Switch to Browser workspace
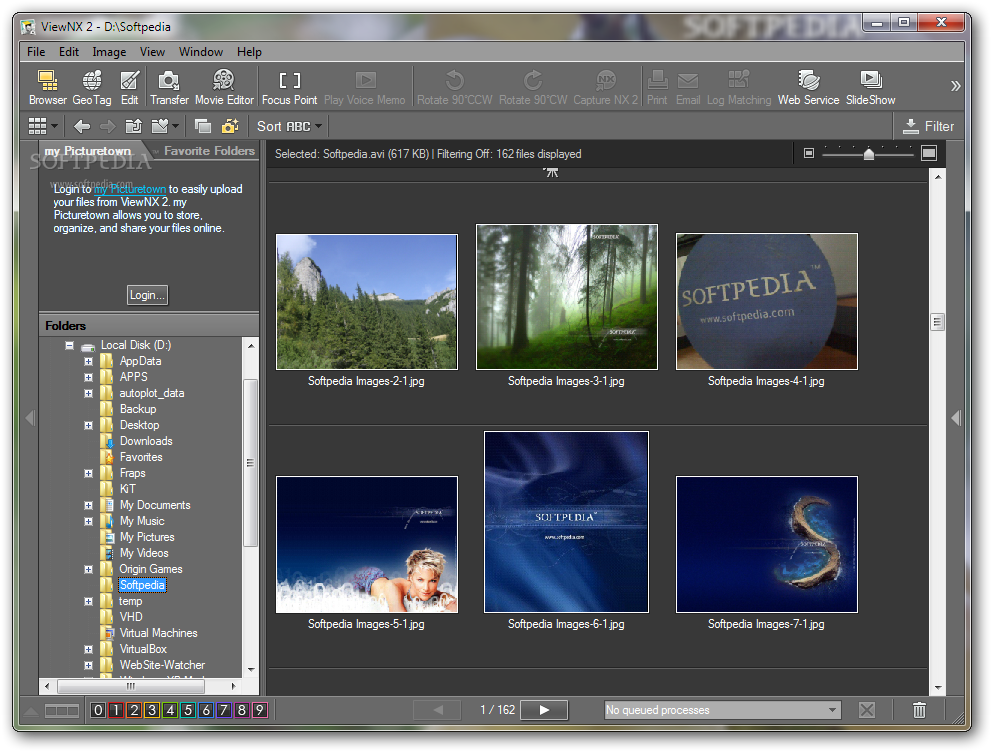This screenshot has height=752, width=992. pos(47,87)
